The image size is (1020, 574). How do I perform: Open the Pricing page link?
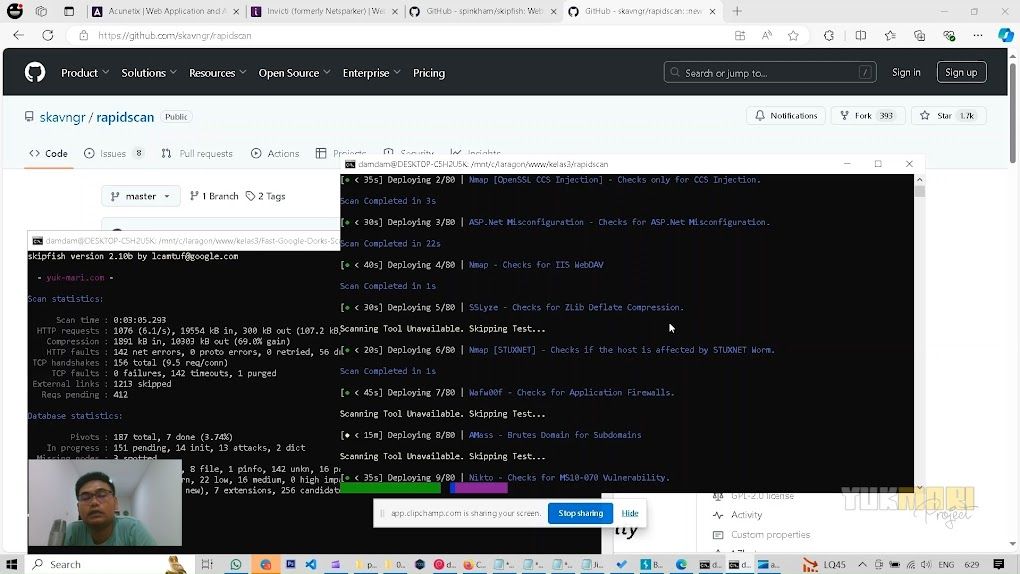[429, 73]
